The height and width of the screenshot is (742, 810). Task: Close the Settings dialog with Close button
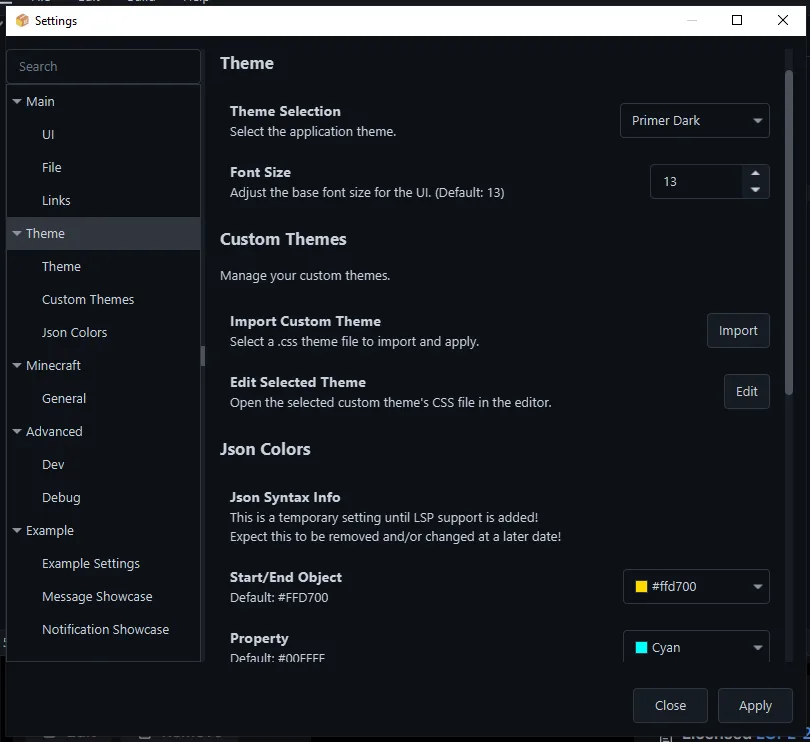[670, 706]
